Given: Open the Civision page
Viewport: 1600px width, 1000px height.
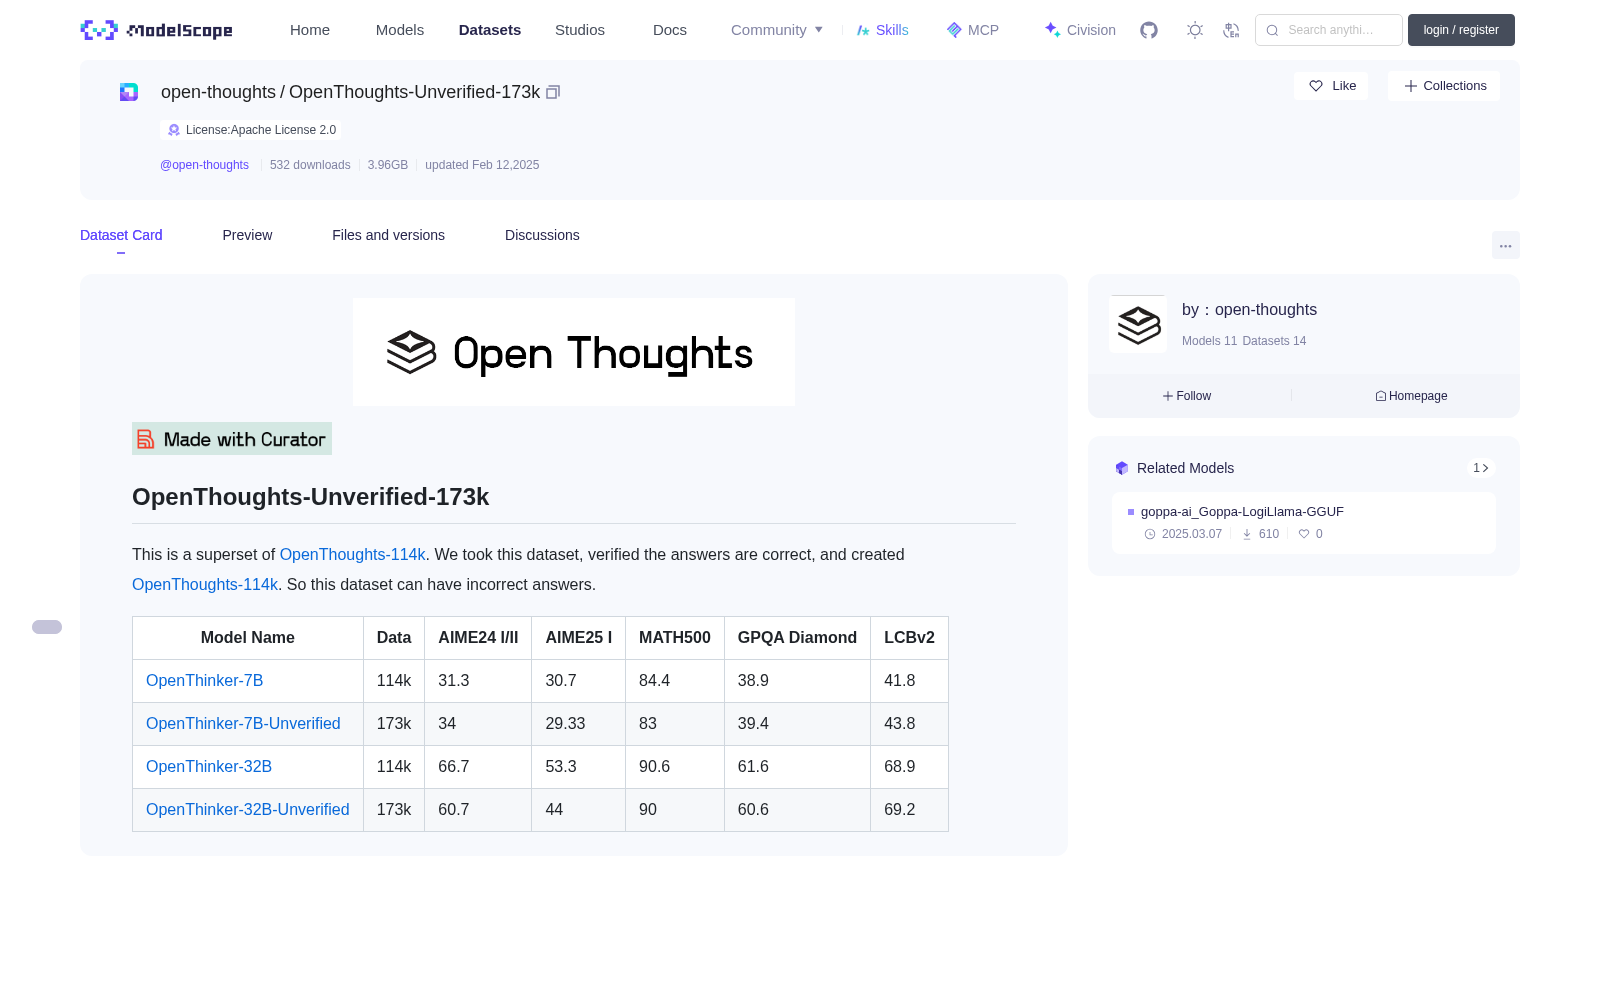Looking at the screenshot, I should (1080, 30).
